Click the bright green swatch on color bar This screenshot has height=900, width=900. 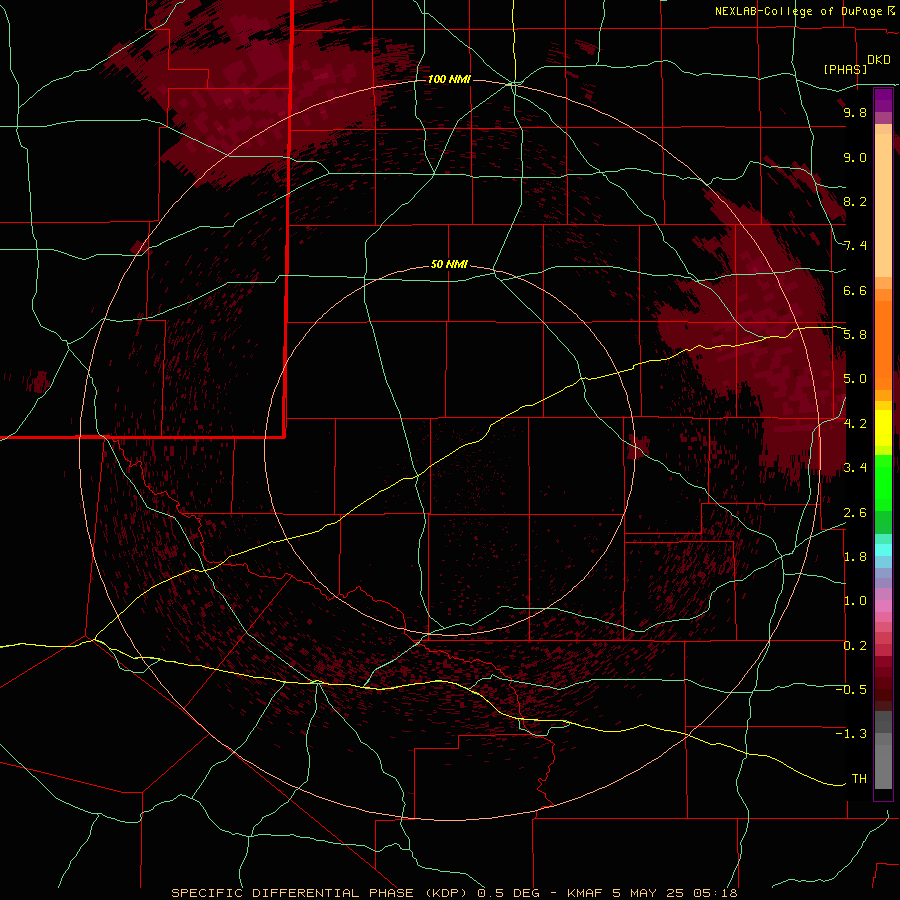point(883,483)
